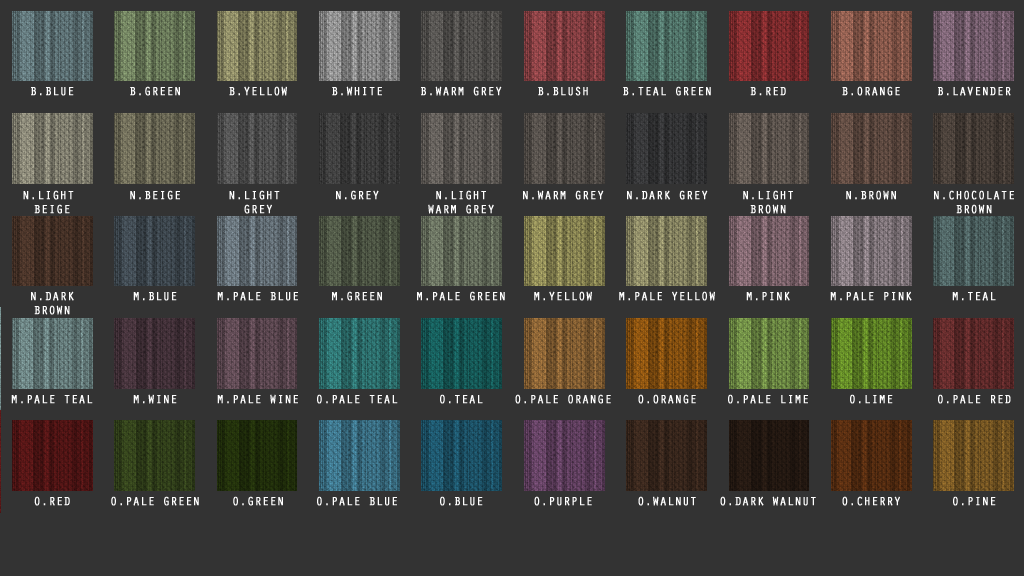Choose the B.LAVENDER swatch
The width and height of the screenshot is (1024, 576).
pyautogui.click(x=973, y=46)
